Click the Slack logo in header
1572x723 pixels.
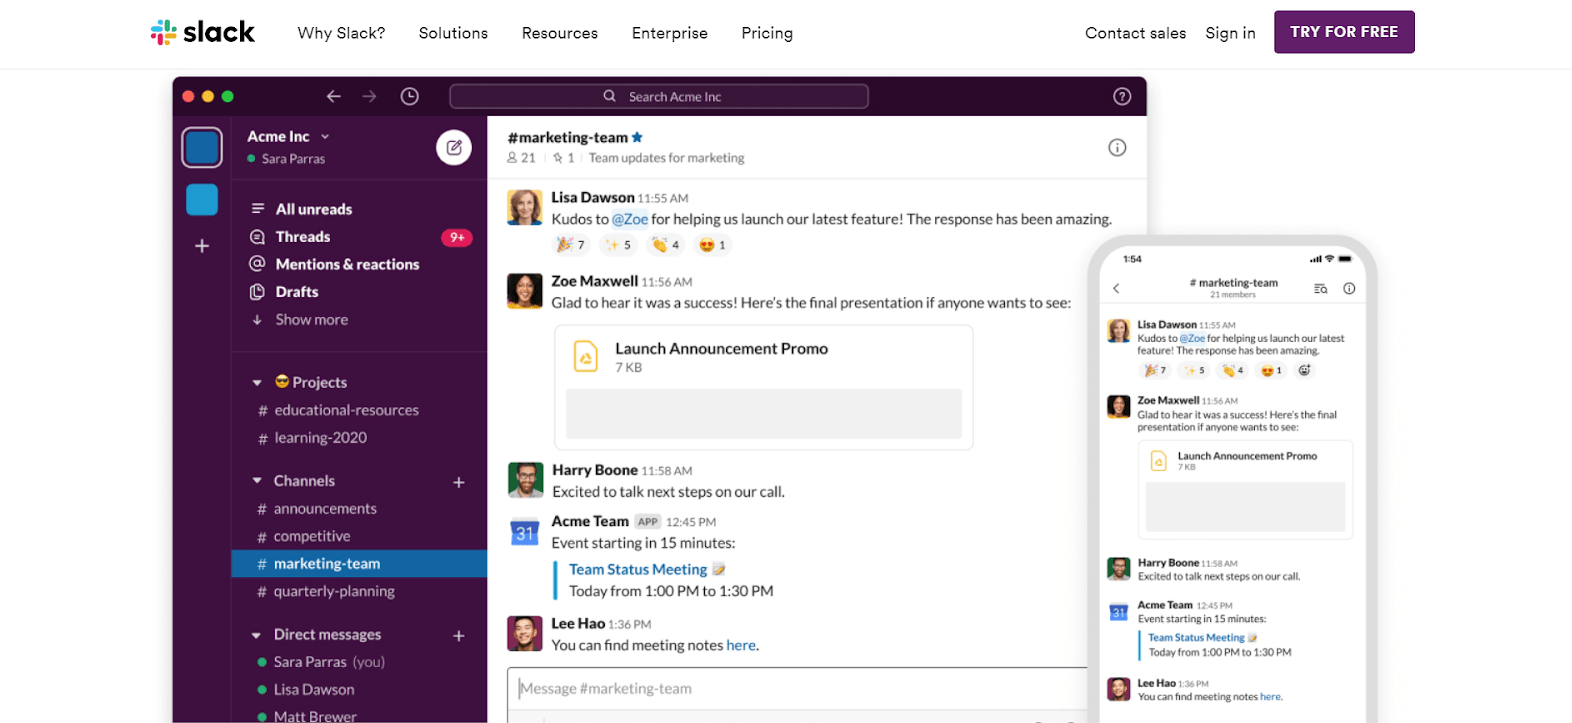click(x=203, y=32)
